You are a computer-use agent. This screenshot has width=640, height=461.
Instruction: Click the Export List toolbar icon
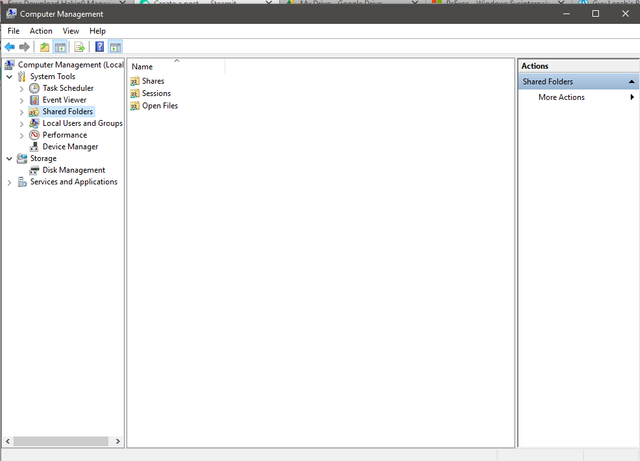(x=80, y=47)
